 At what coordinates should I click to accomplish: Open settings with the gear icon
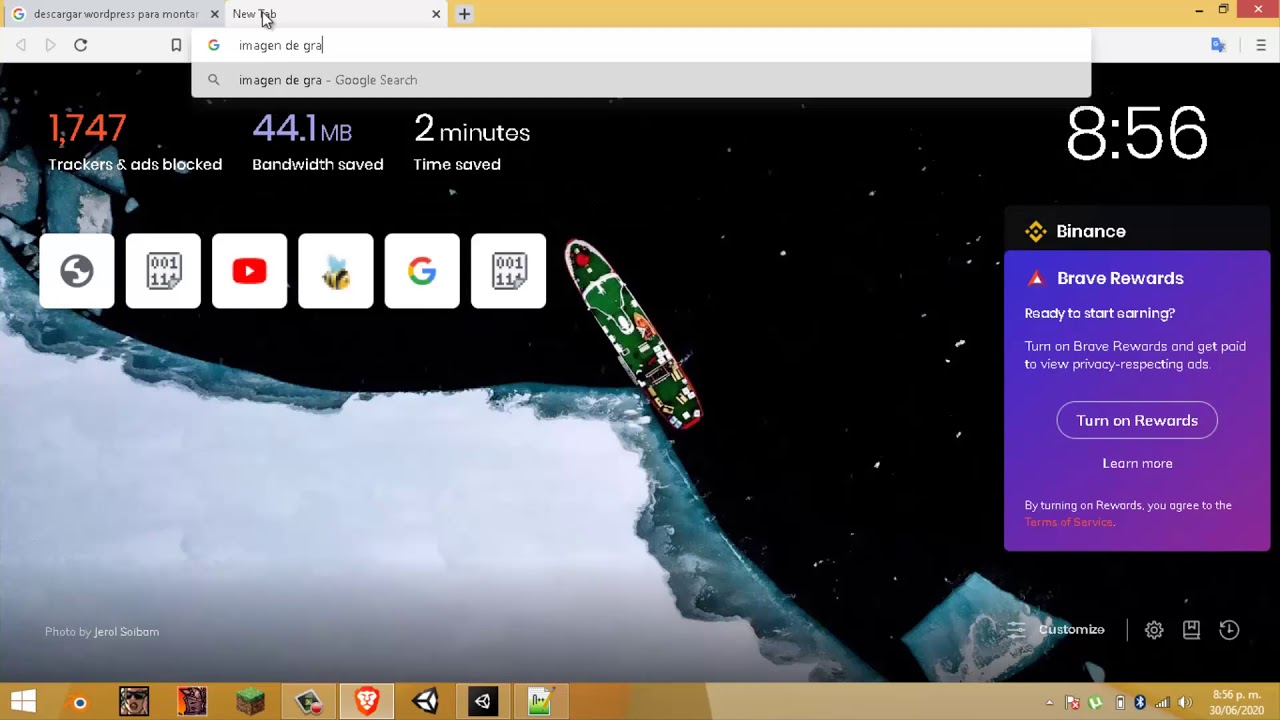[x=1154, y=630]
